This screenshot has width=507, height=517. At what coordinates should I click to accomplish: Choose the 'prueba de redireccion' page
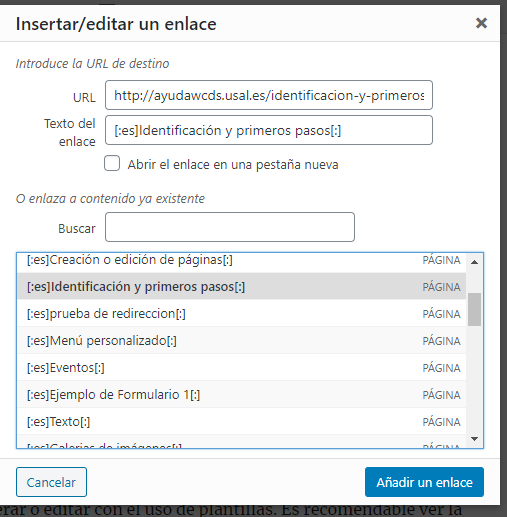pyautogui.click(x=242, y=313)
